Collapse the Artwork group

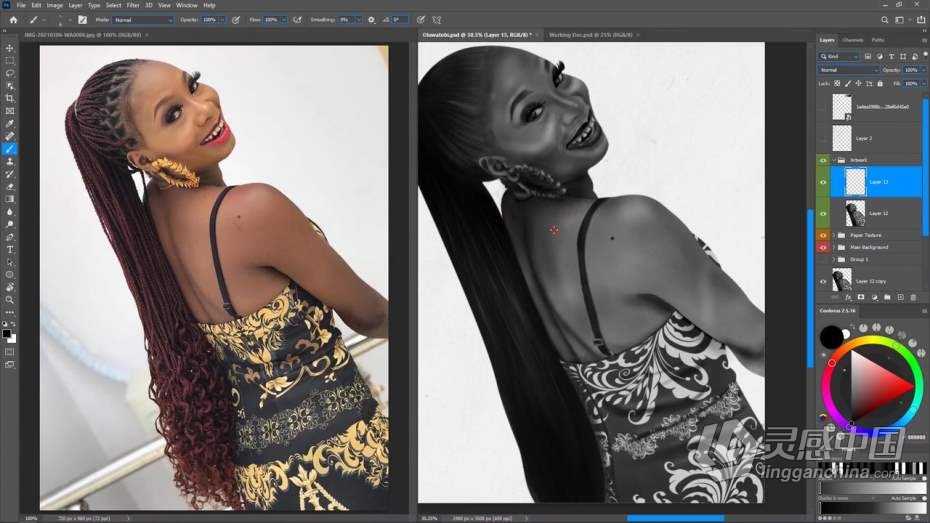[834, 160]
